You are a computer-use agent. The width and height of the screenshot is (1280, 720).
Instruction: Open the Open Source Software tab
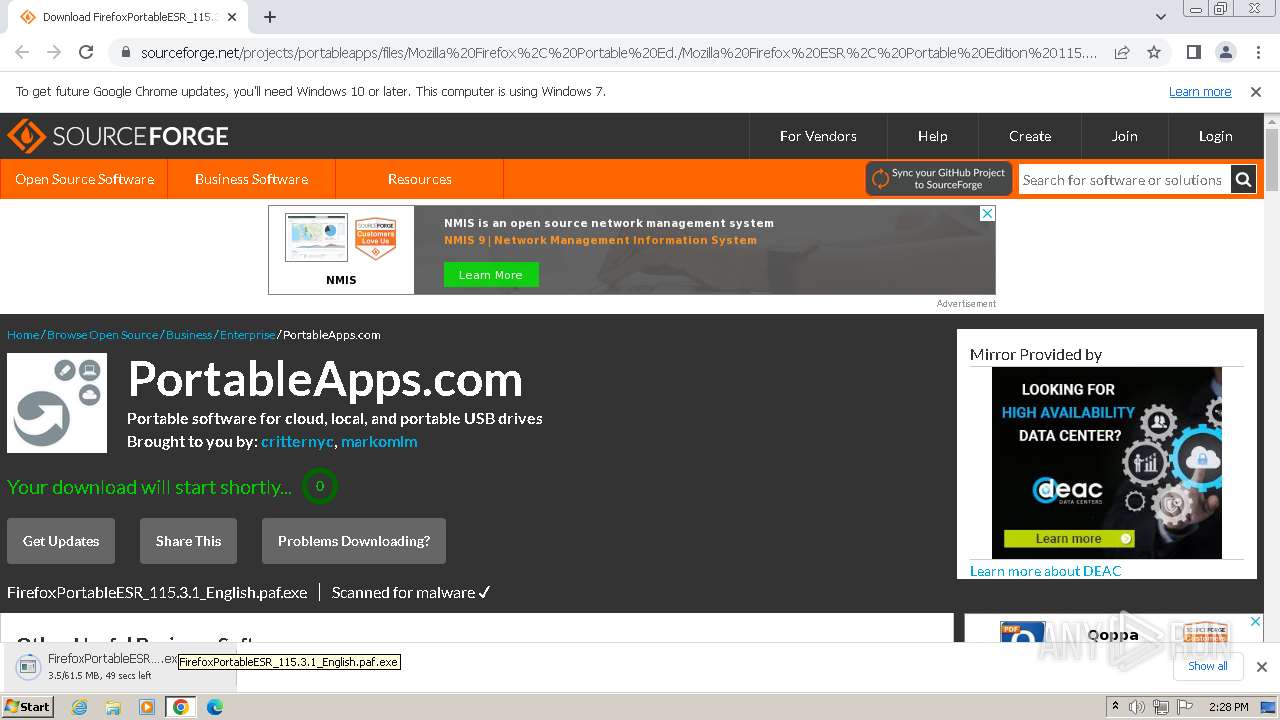(x=84, y=179)
